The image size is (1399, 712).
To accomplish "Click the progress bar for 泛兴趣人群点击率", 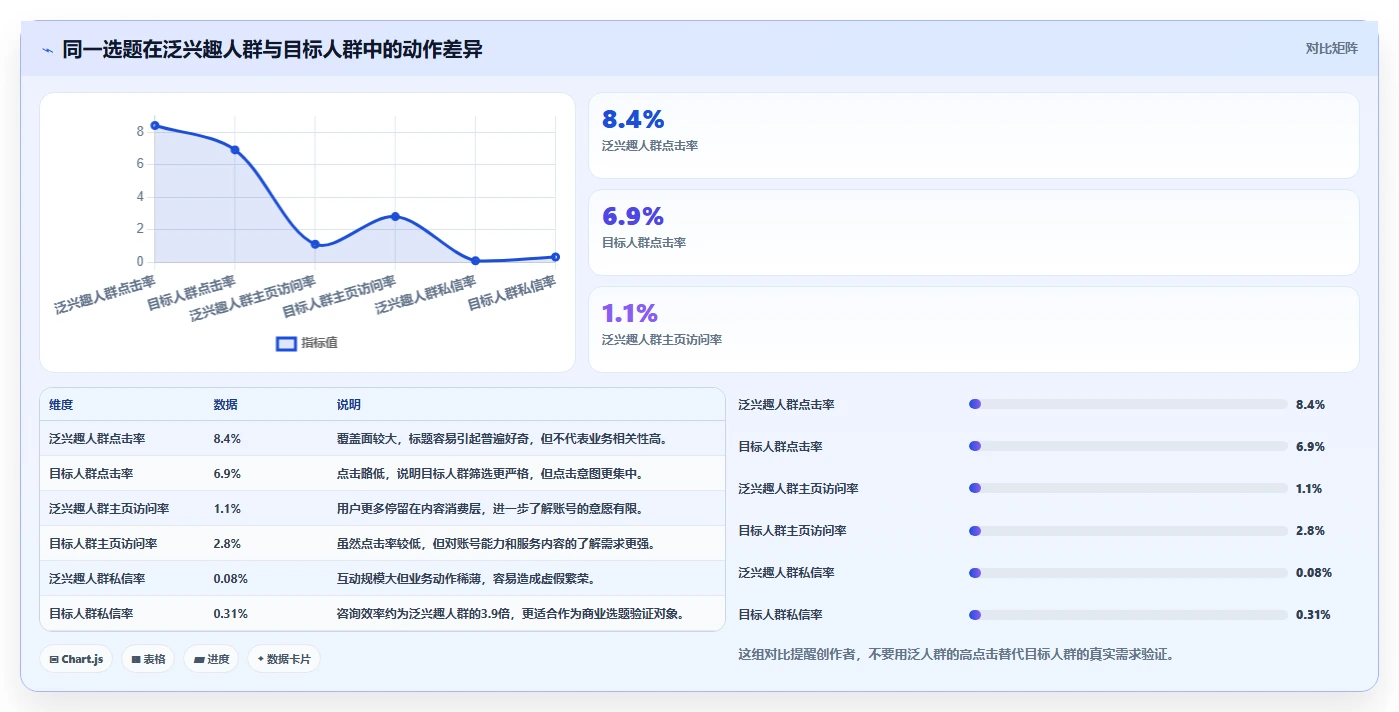I will click(1128, 404).
